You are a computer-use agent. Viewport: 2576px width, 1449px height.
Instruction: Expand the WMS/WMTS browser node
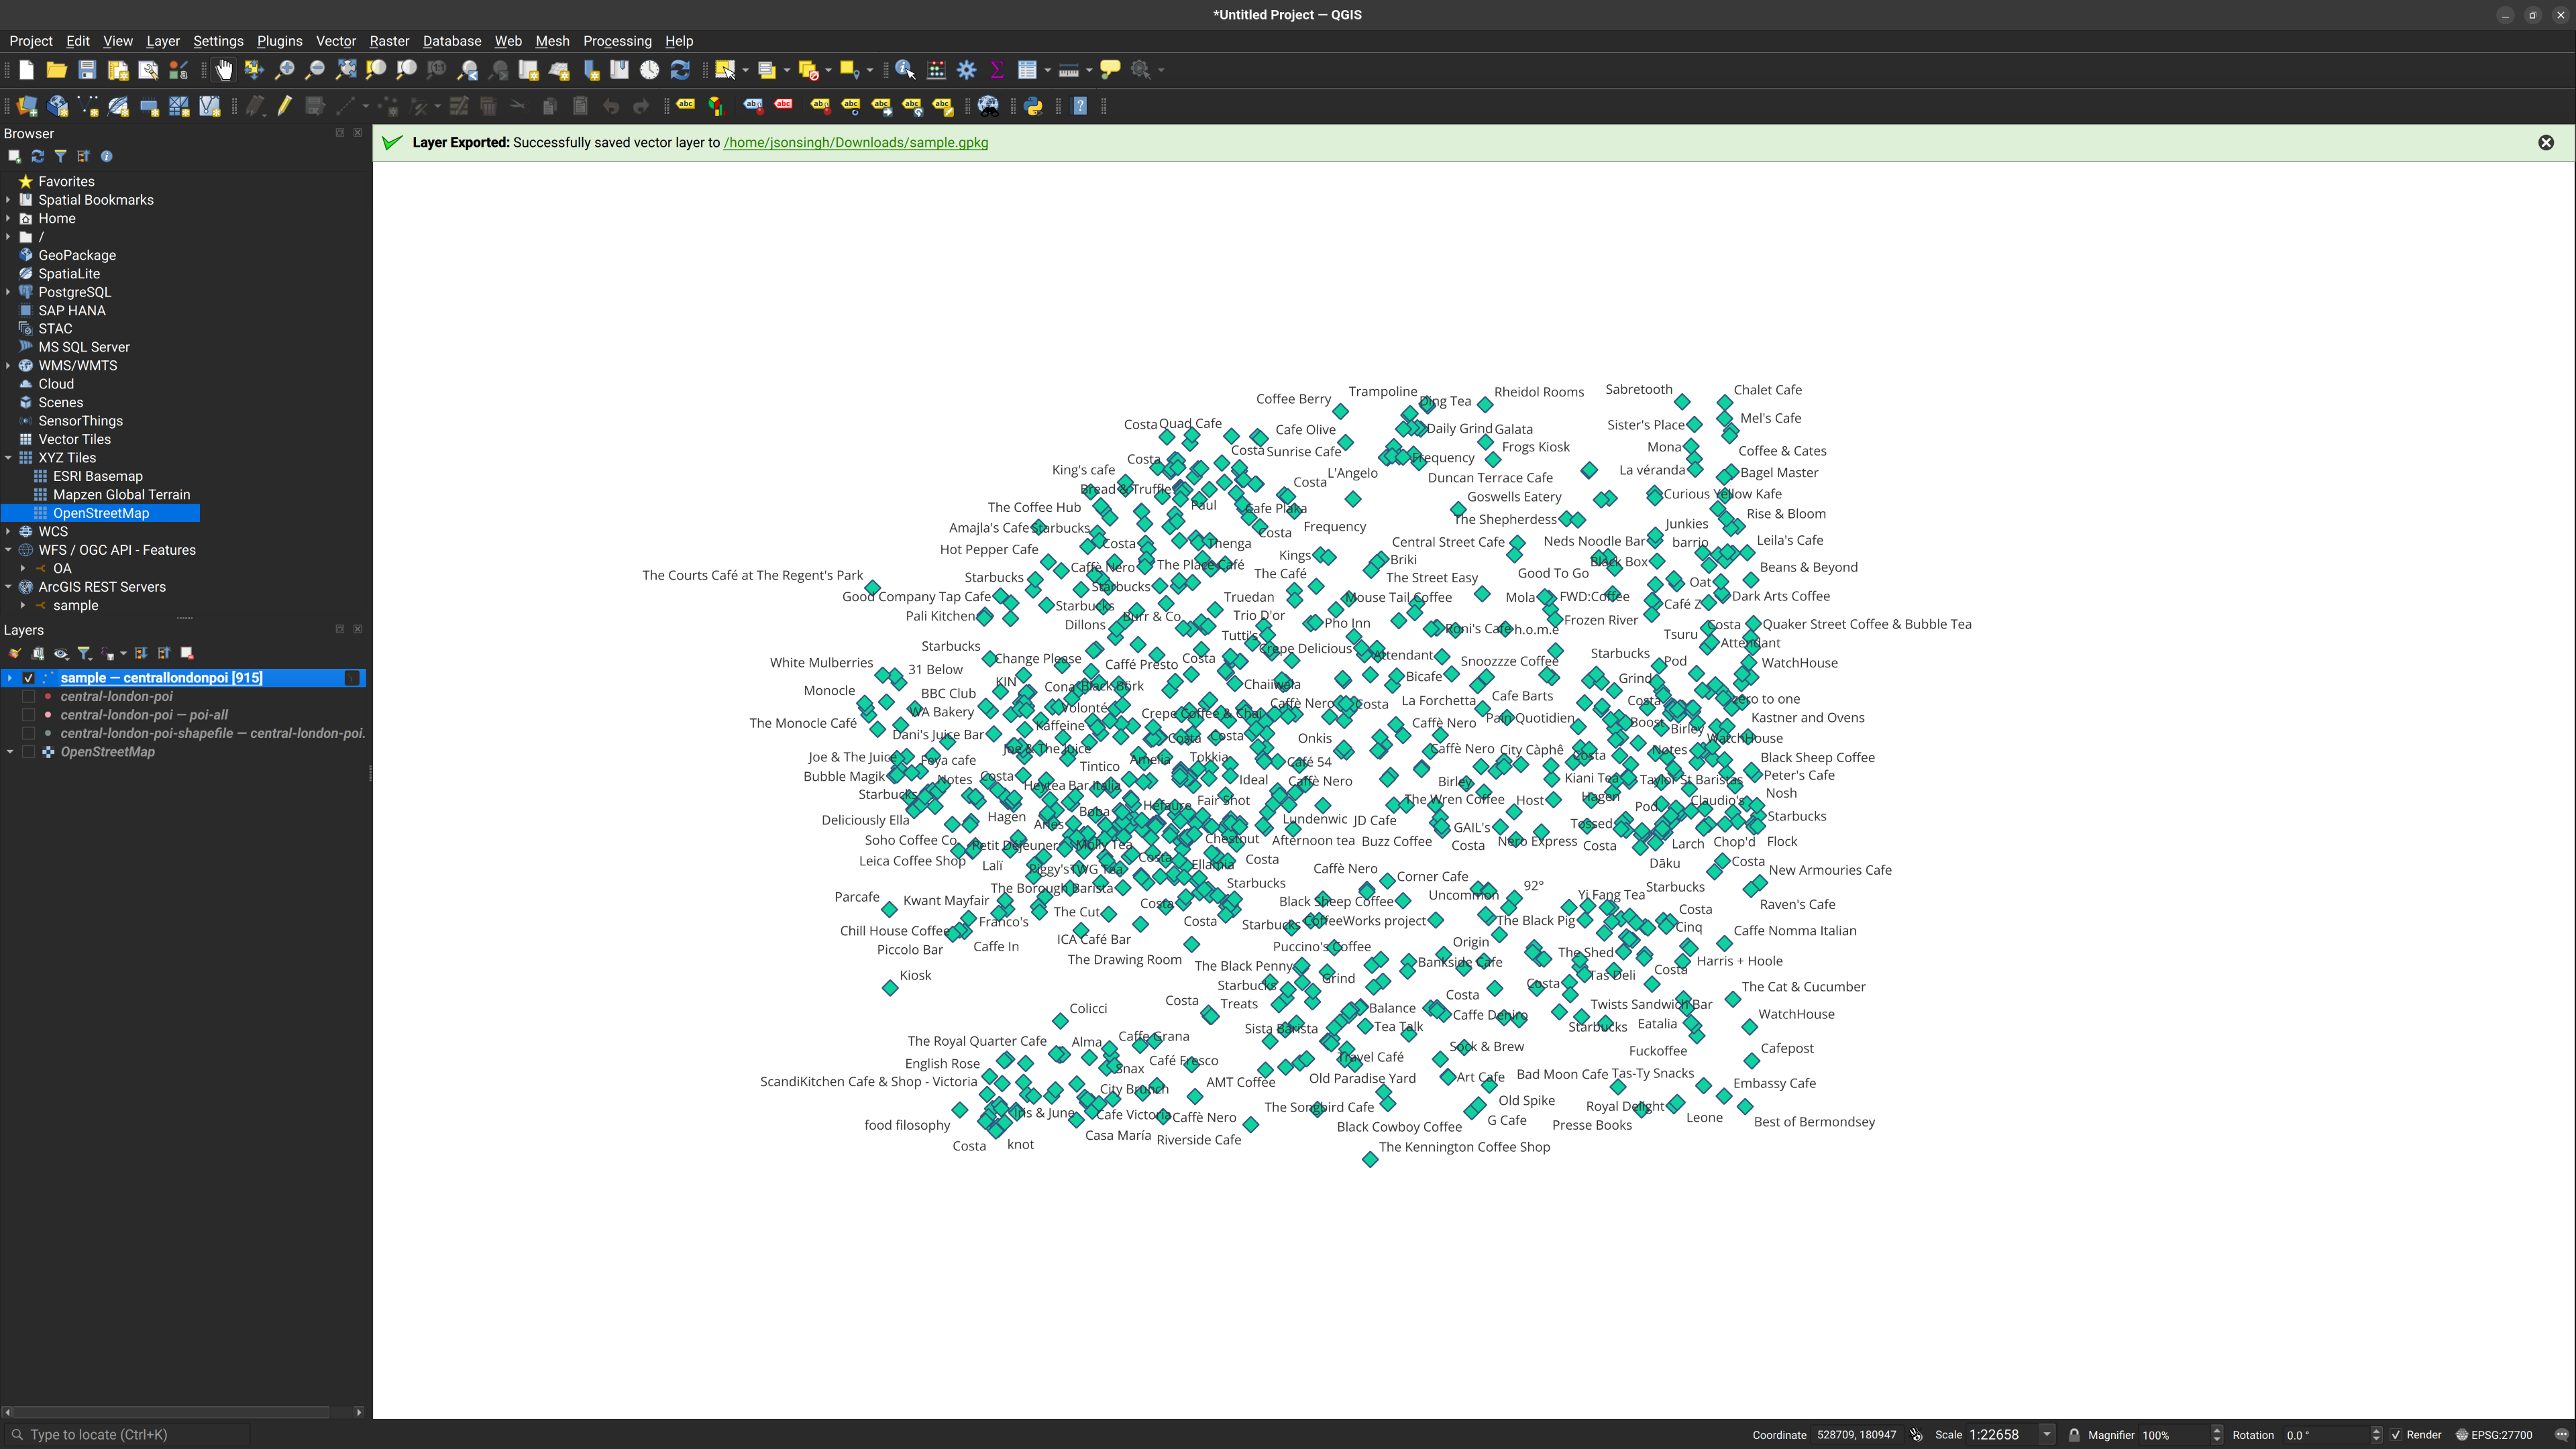9,366
